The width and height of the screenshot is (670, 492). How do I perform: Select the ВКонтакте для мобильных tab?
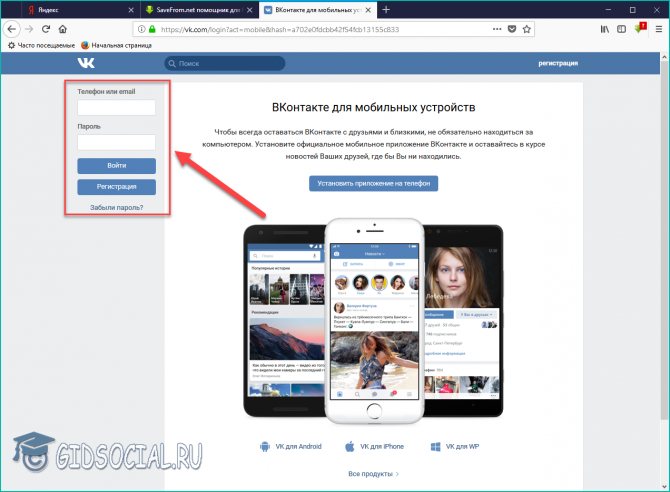(x=318, y=10)
